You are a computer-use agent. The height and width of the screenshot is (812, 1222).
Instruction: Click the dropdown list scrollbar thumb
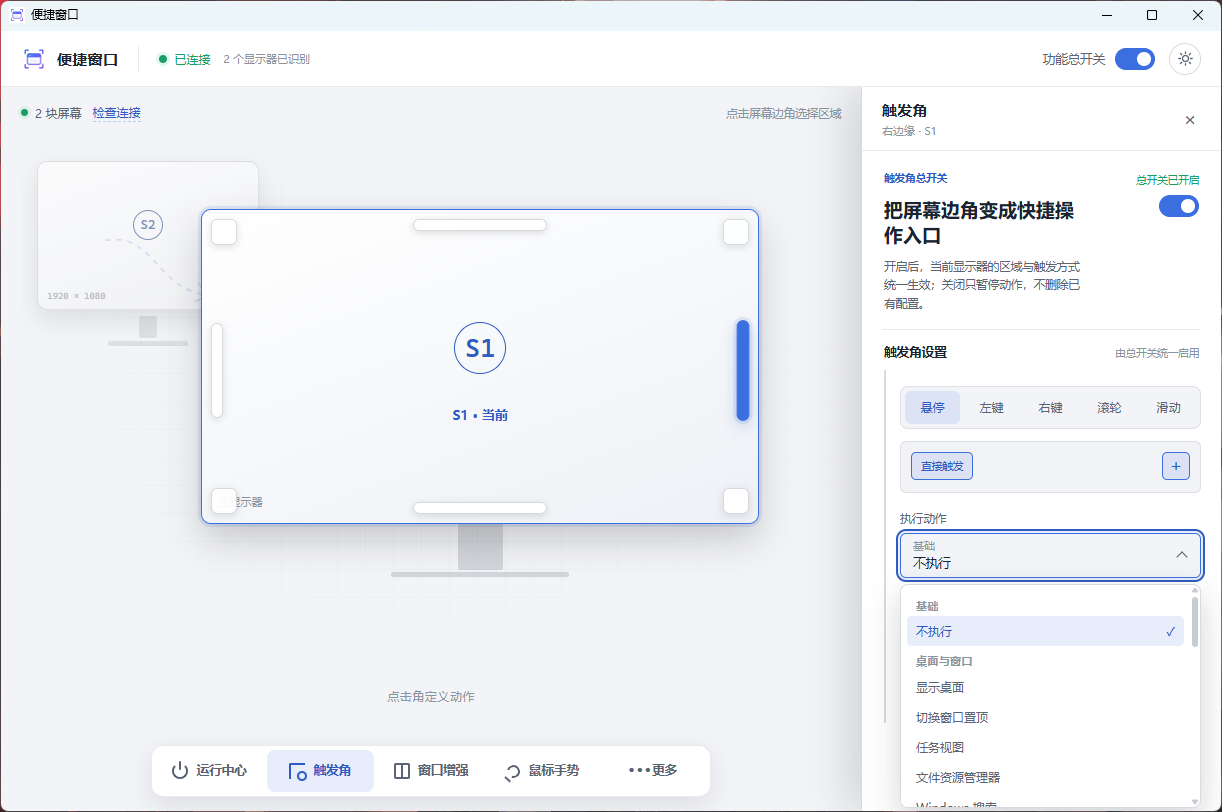(x=1194, y=620)
